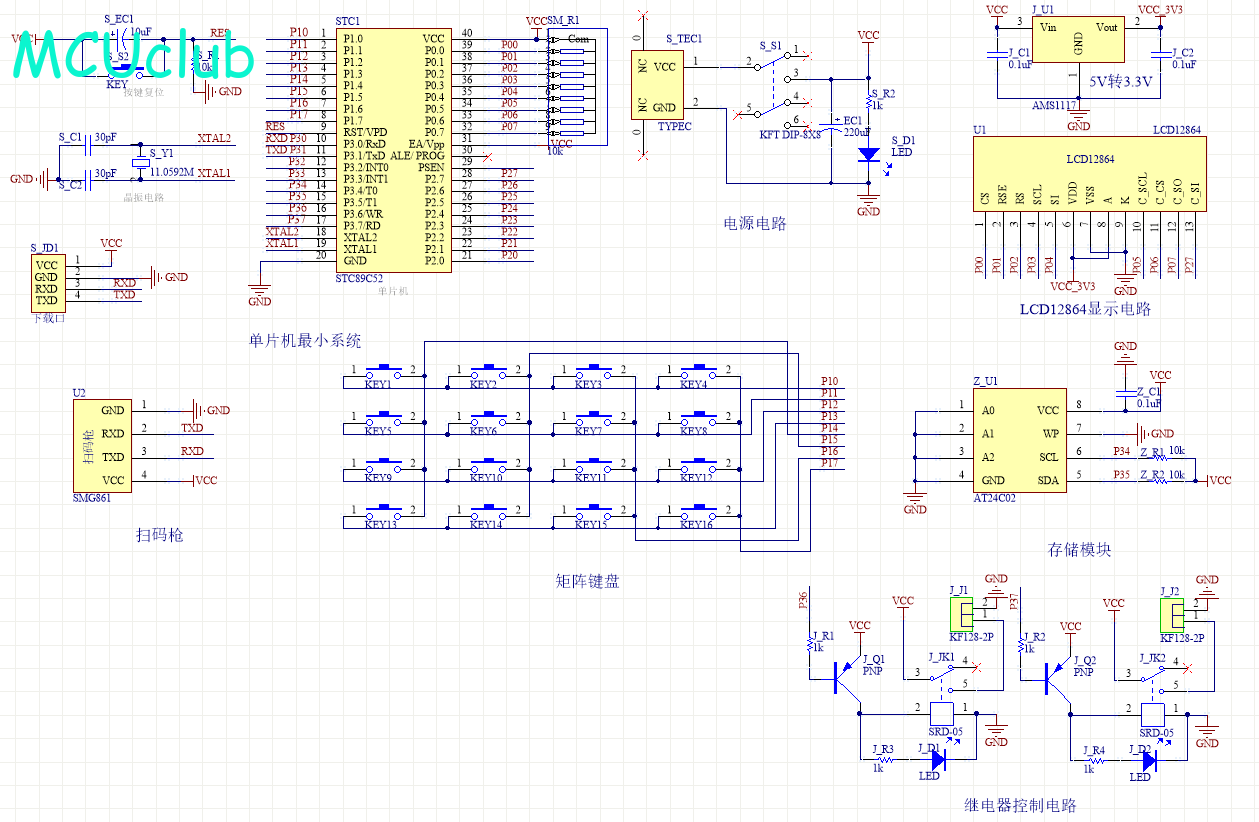Click the AT24C02 EEPROM chip
1259x822 pixels.
coord(1019,445)
